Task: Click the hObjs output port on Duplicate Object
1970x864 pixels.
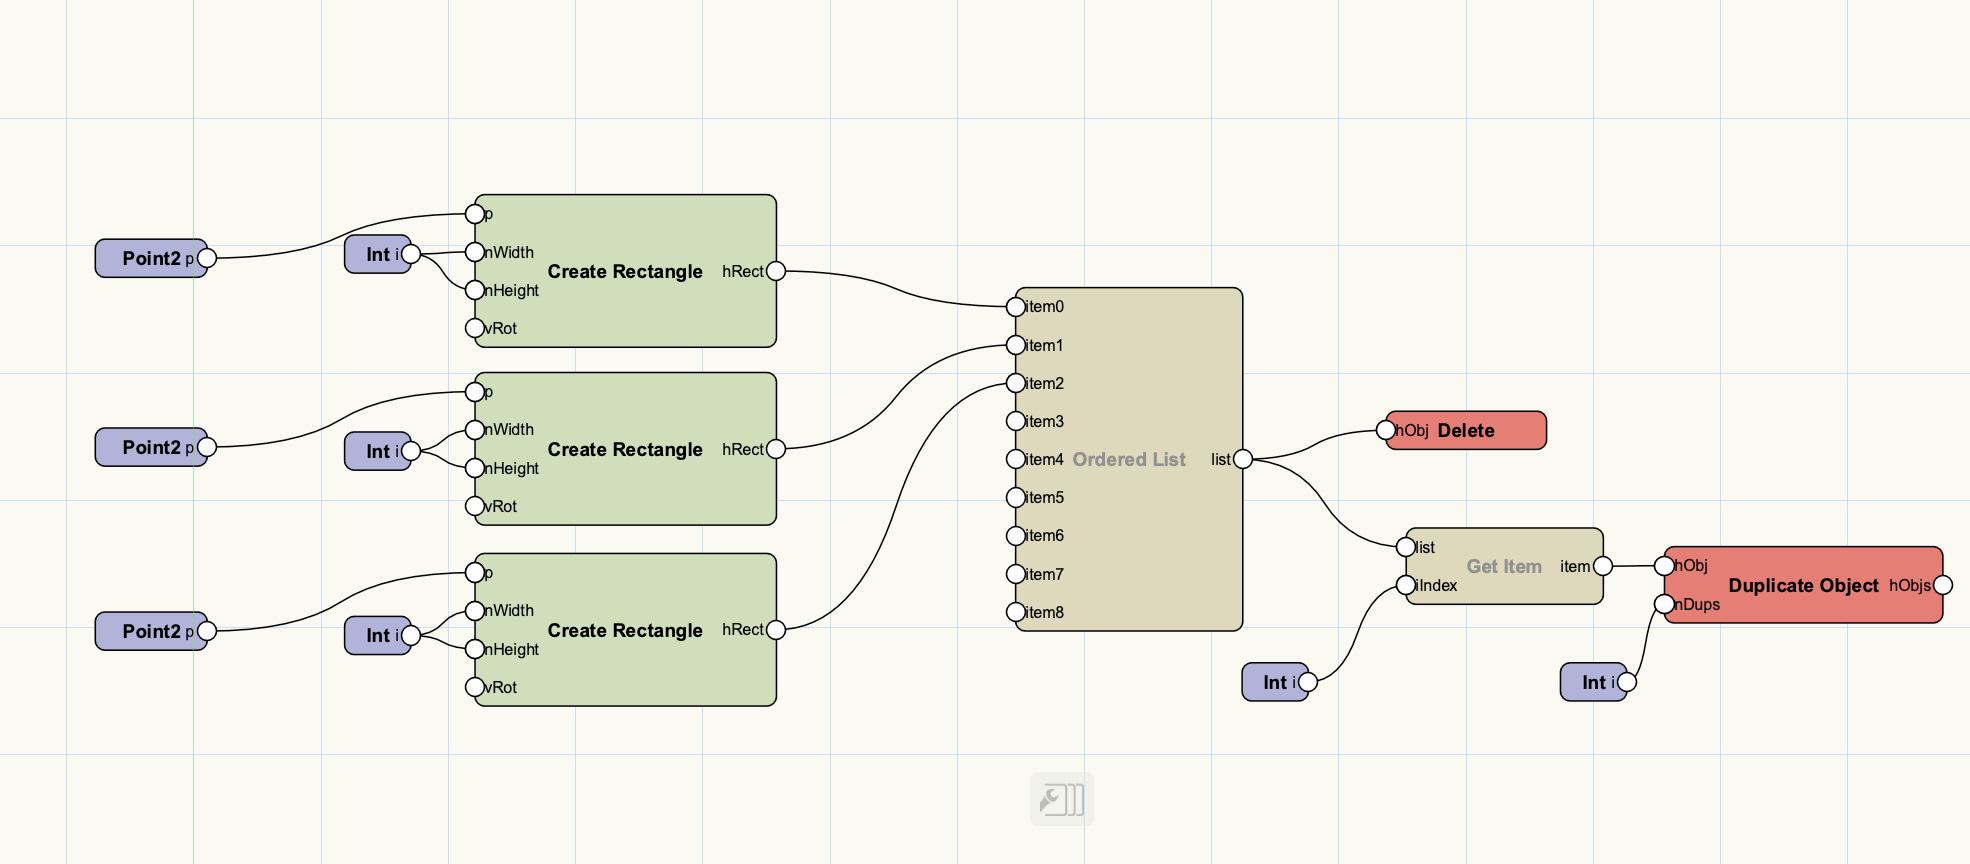Action: point(1943,585)
